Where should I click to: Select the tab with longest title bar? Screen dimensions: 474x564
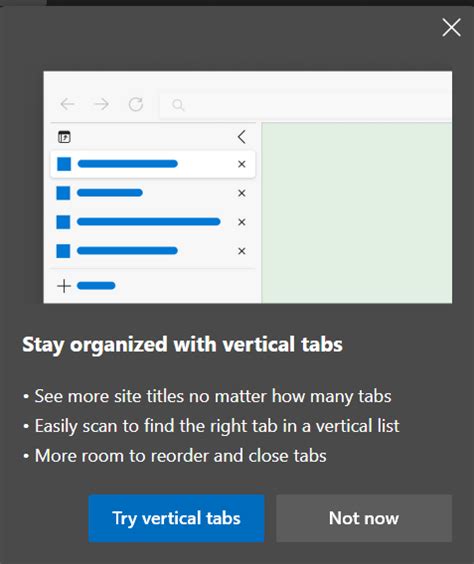point(153,222)
